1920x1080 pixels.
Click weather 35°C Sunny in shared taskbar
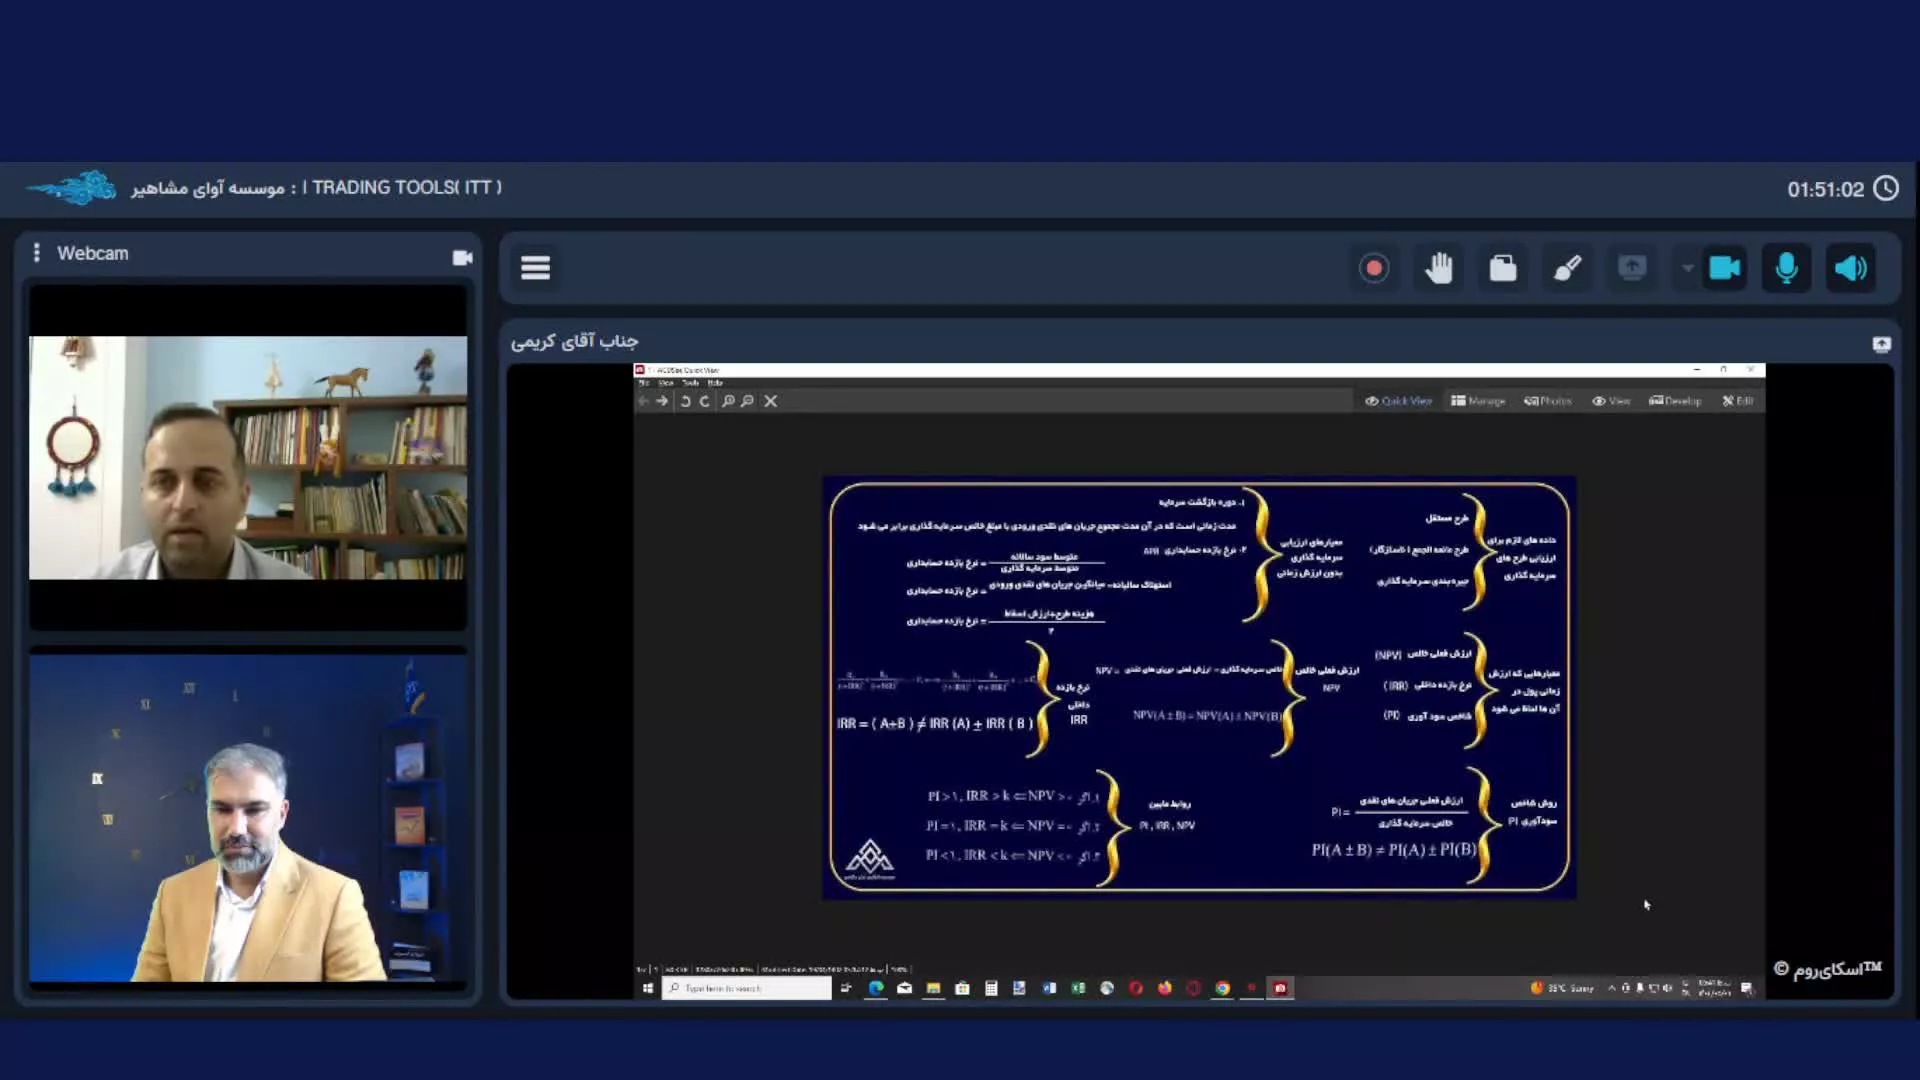[x=1562, y=988]
